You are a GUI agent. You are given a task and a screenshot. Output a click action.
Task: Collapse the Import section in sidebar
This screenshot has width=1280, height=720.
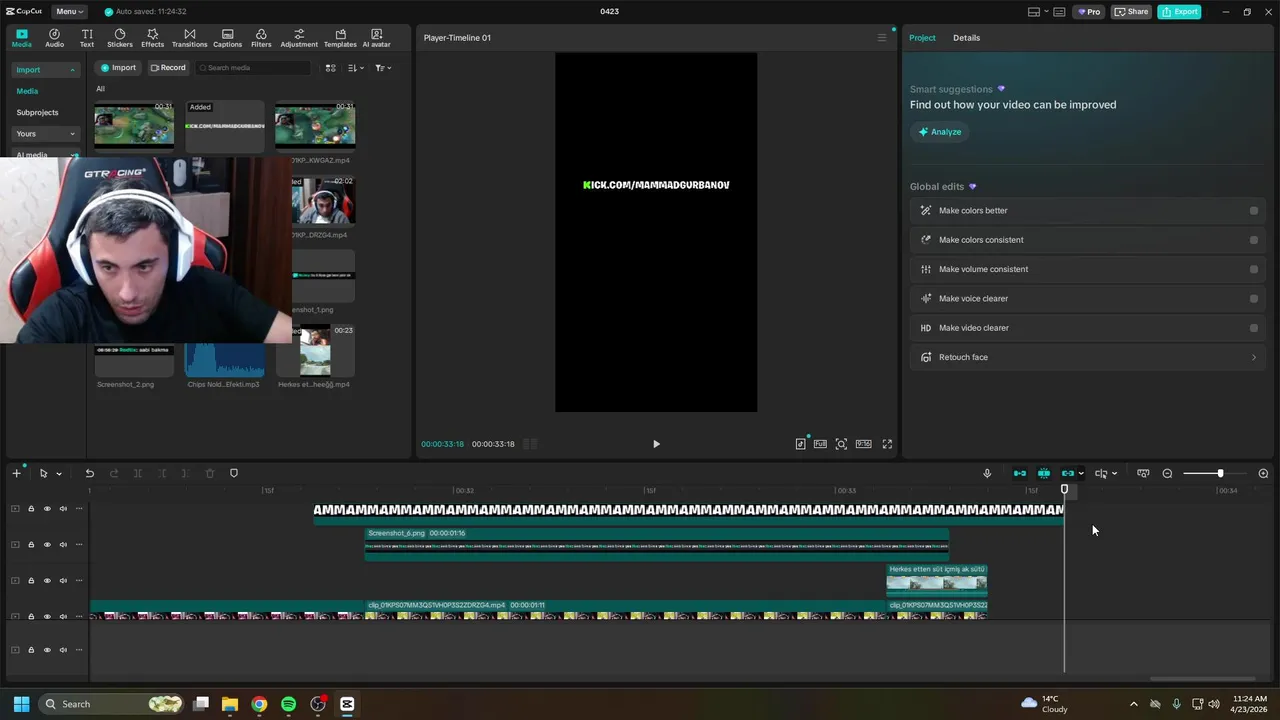coord(72,70)
